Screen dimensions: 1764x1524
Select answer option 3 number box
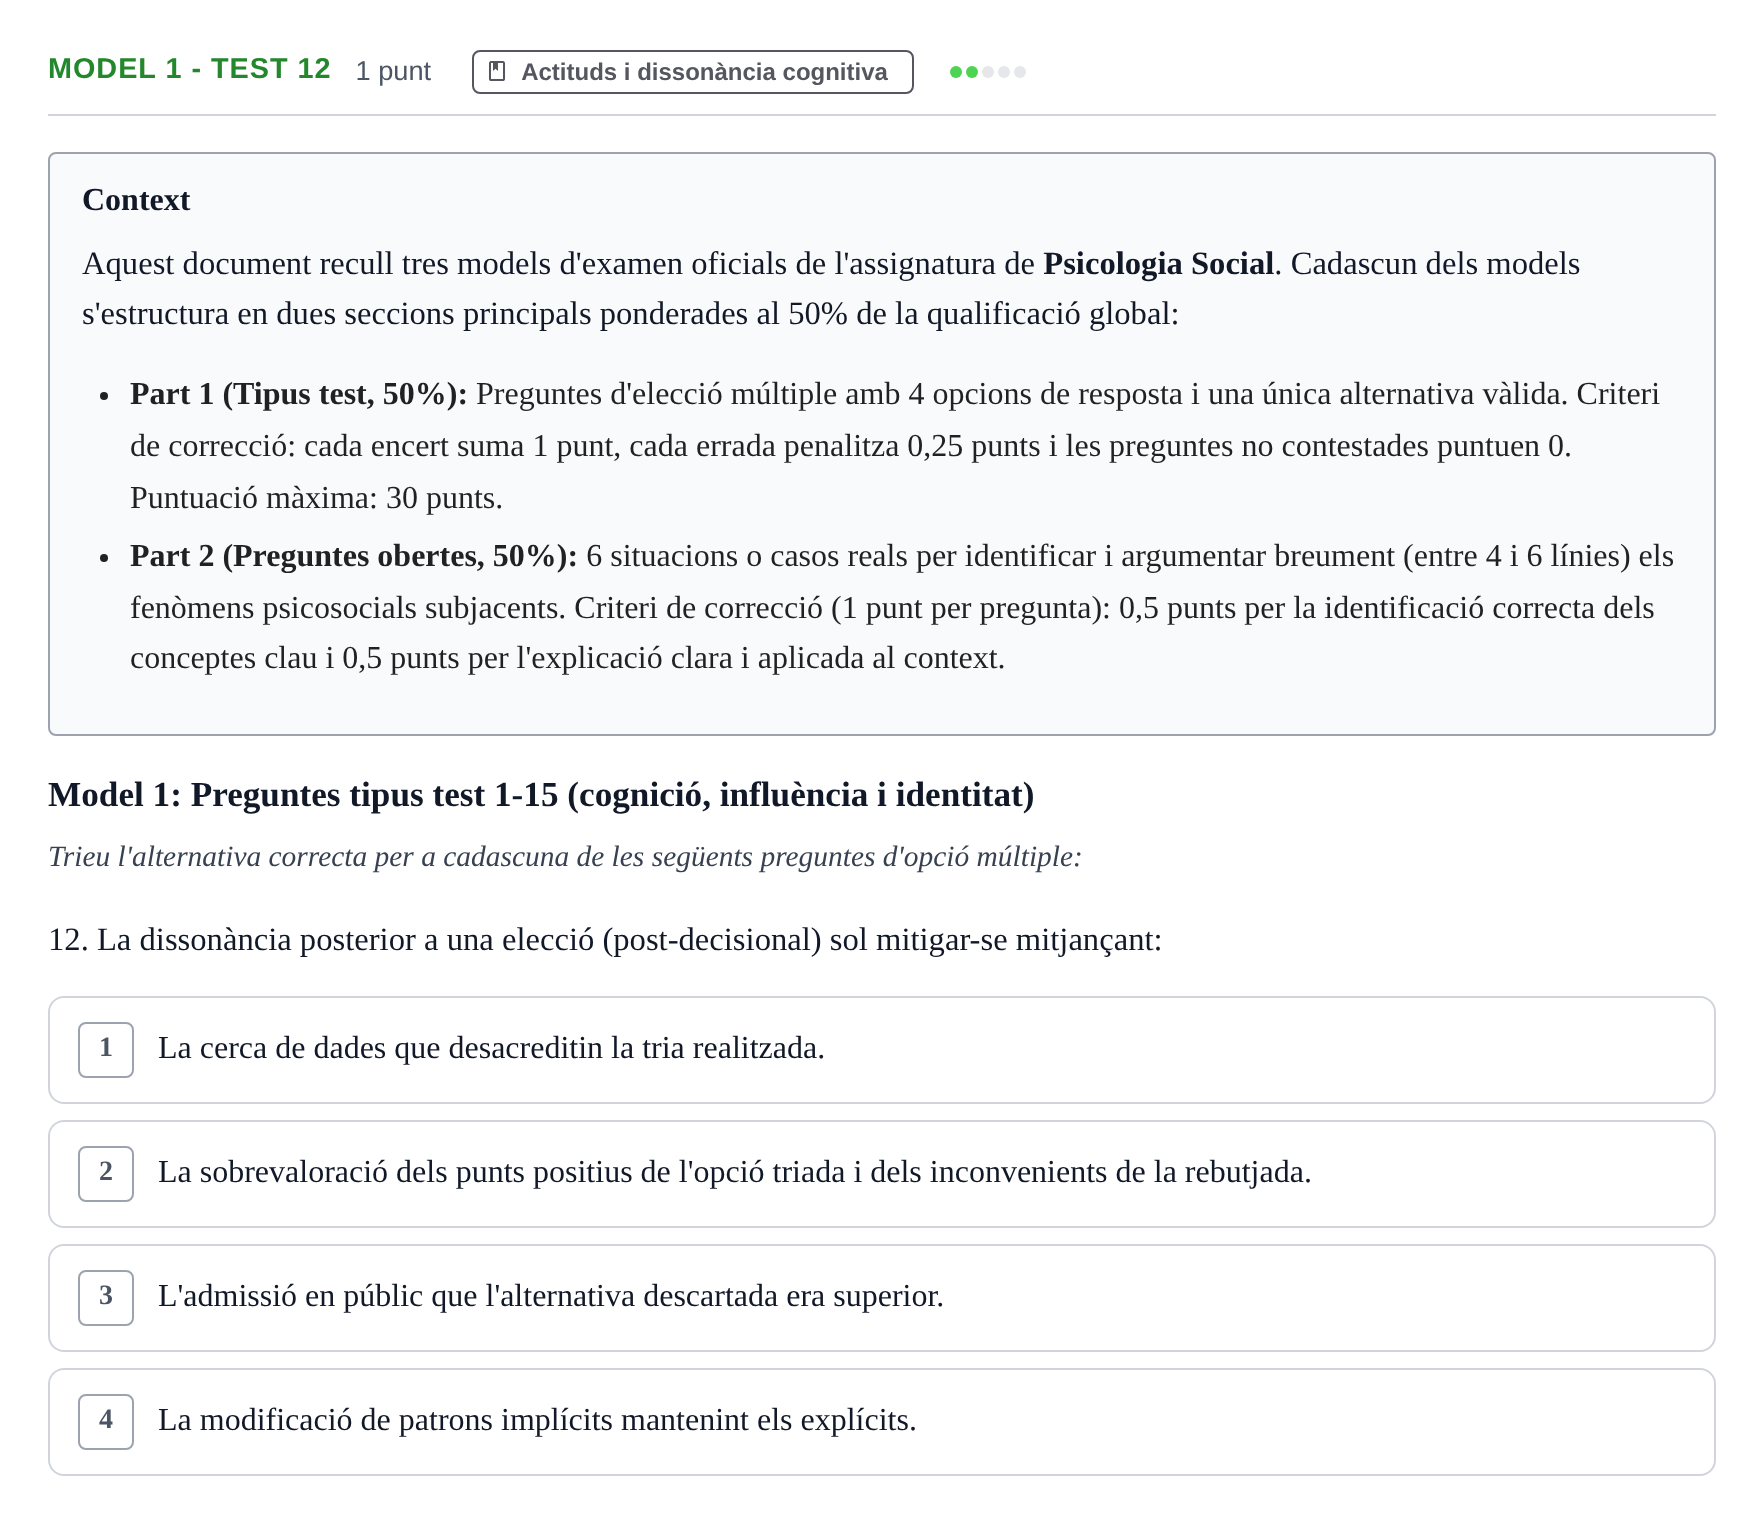tap(106, 1297)
